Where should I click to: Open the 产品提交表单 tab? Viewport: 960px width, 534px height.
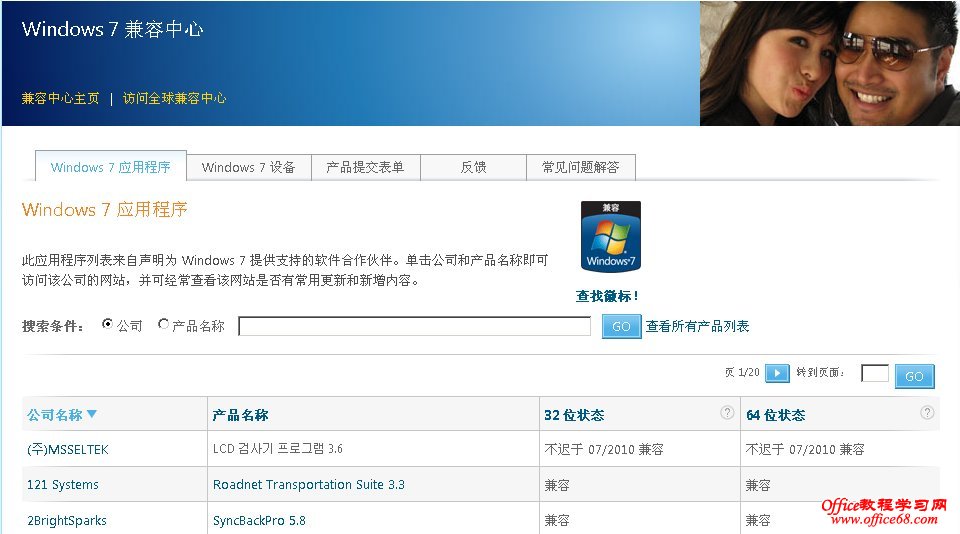coord(366,167)
